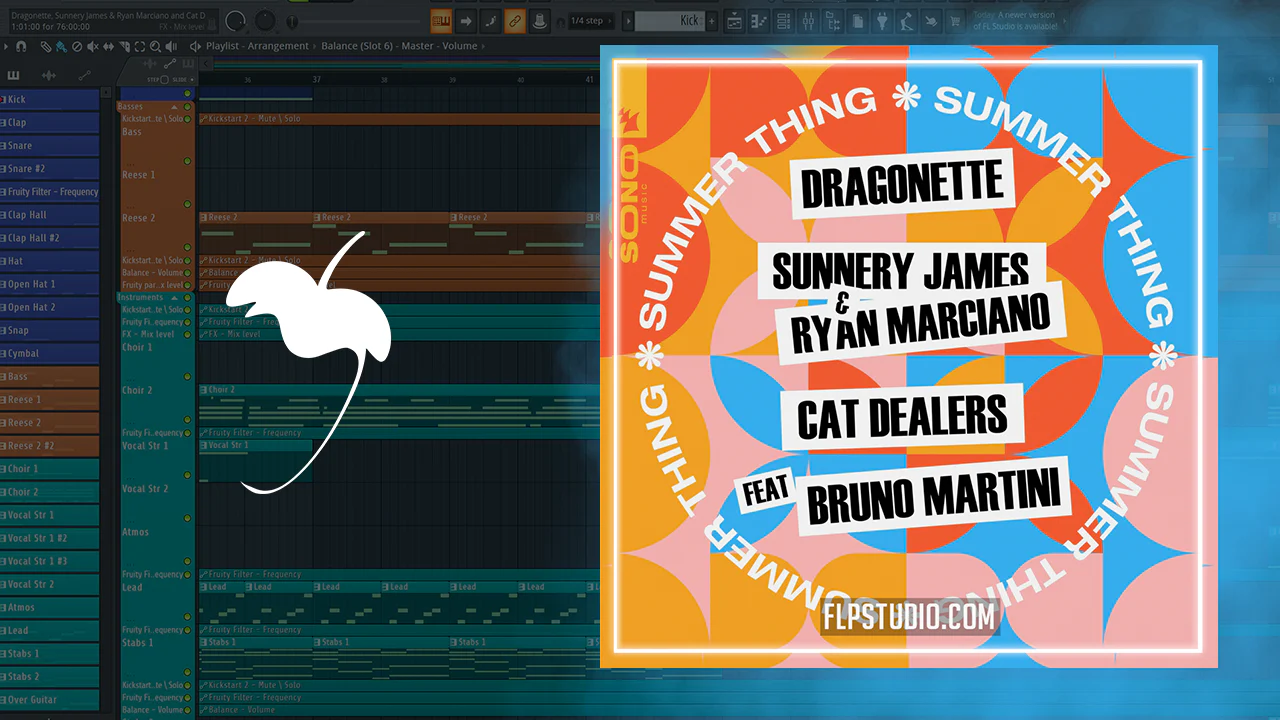Click the song position slider handle

pos(291,21)
